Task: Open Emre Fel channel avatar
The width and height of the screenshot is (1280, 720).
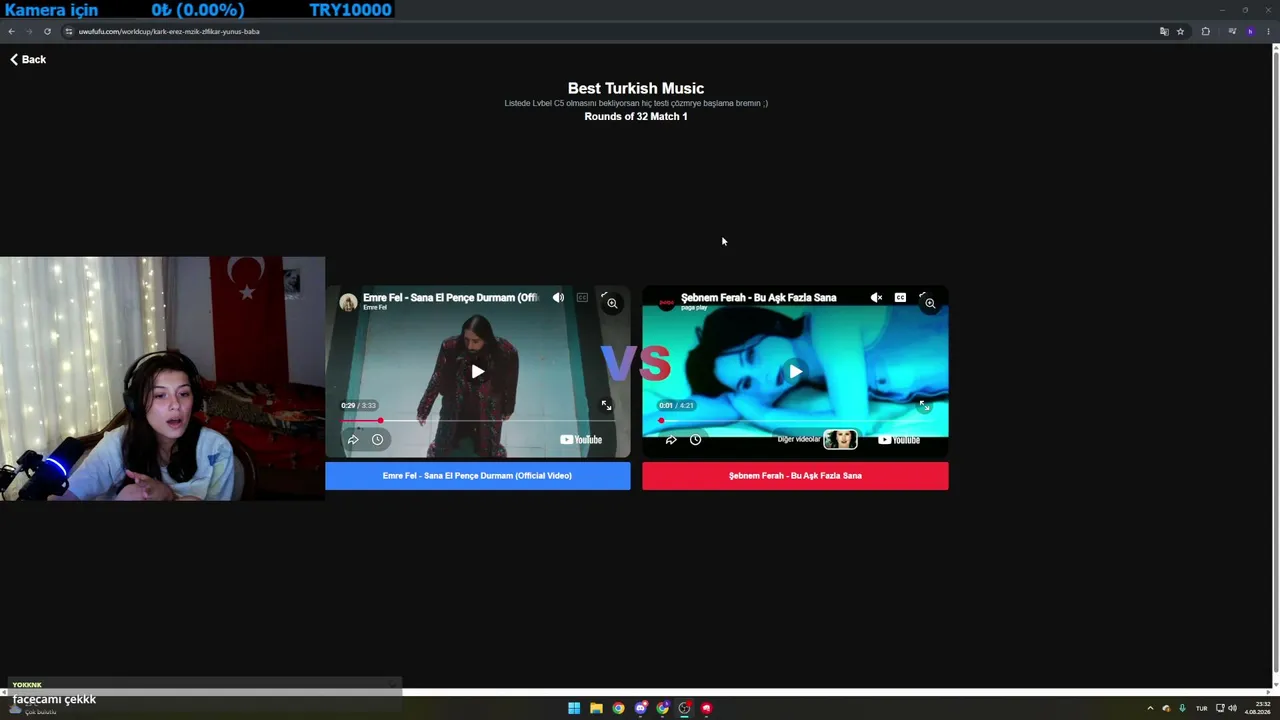Action: (x=348, y=302)
